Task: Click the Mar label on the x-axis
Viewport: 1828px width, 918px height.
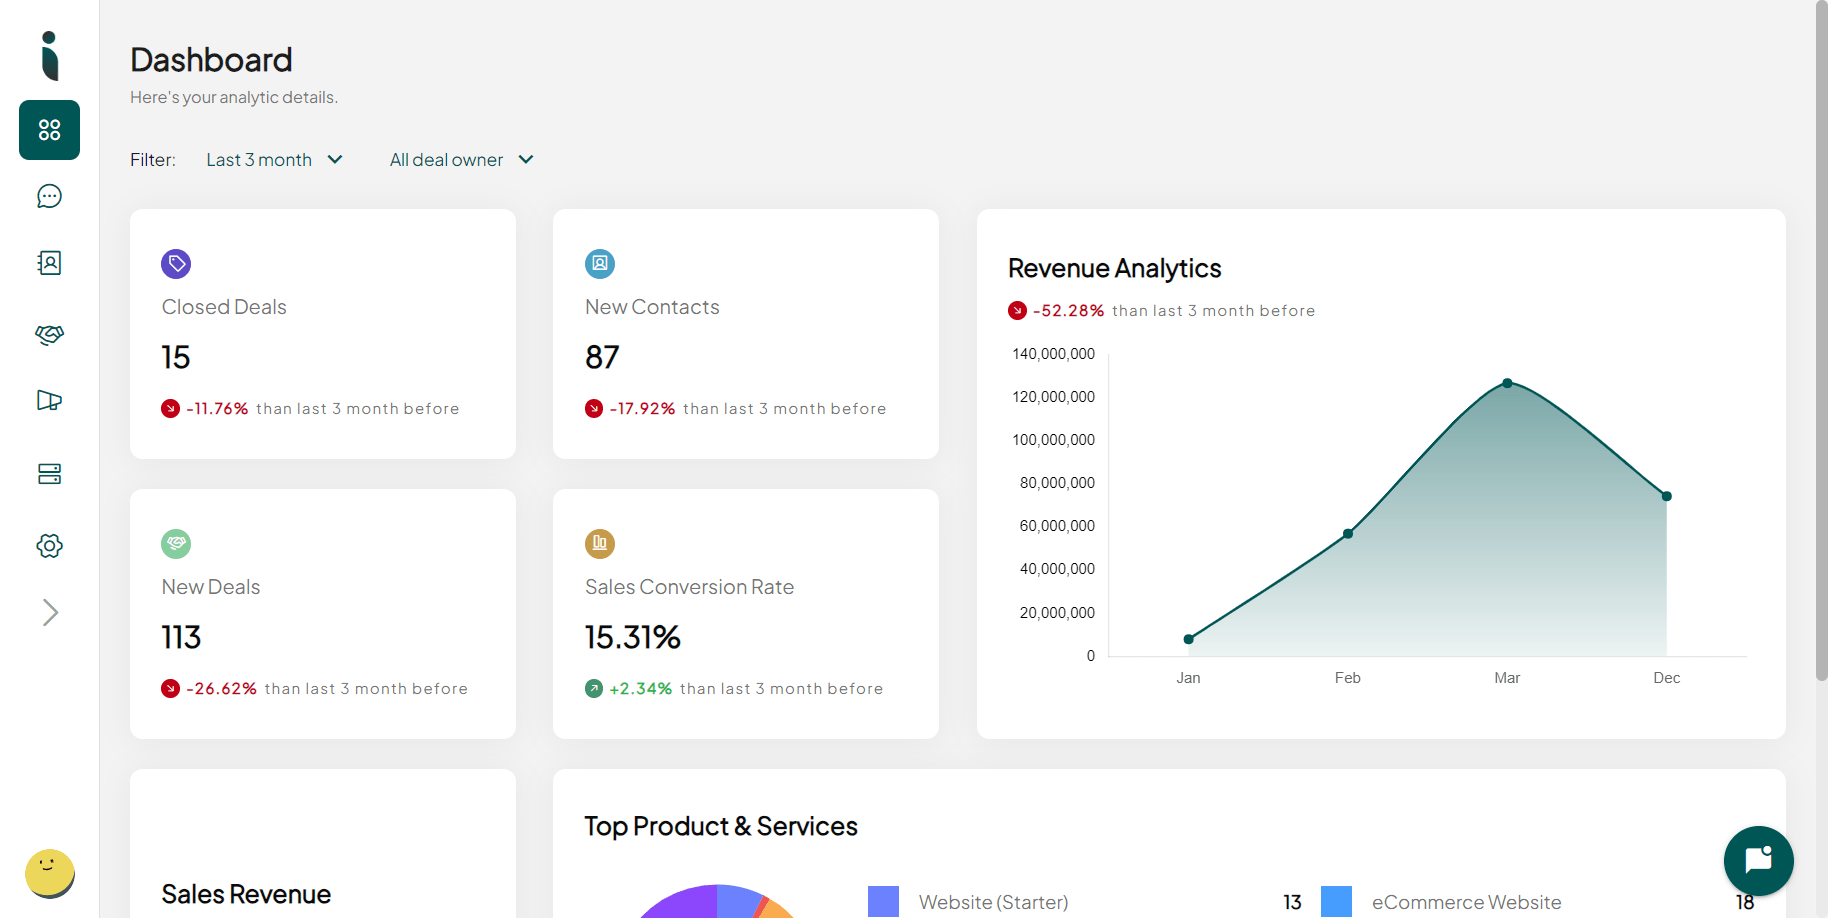Action: pyautogui.click(x=1507, y=678)
